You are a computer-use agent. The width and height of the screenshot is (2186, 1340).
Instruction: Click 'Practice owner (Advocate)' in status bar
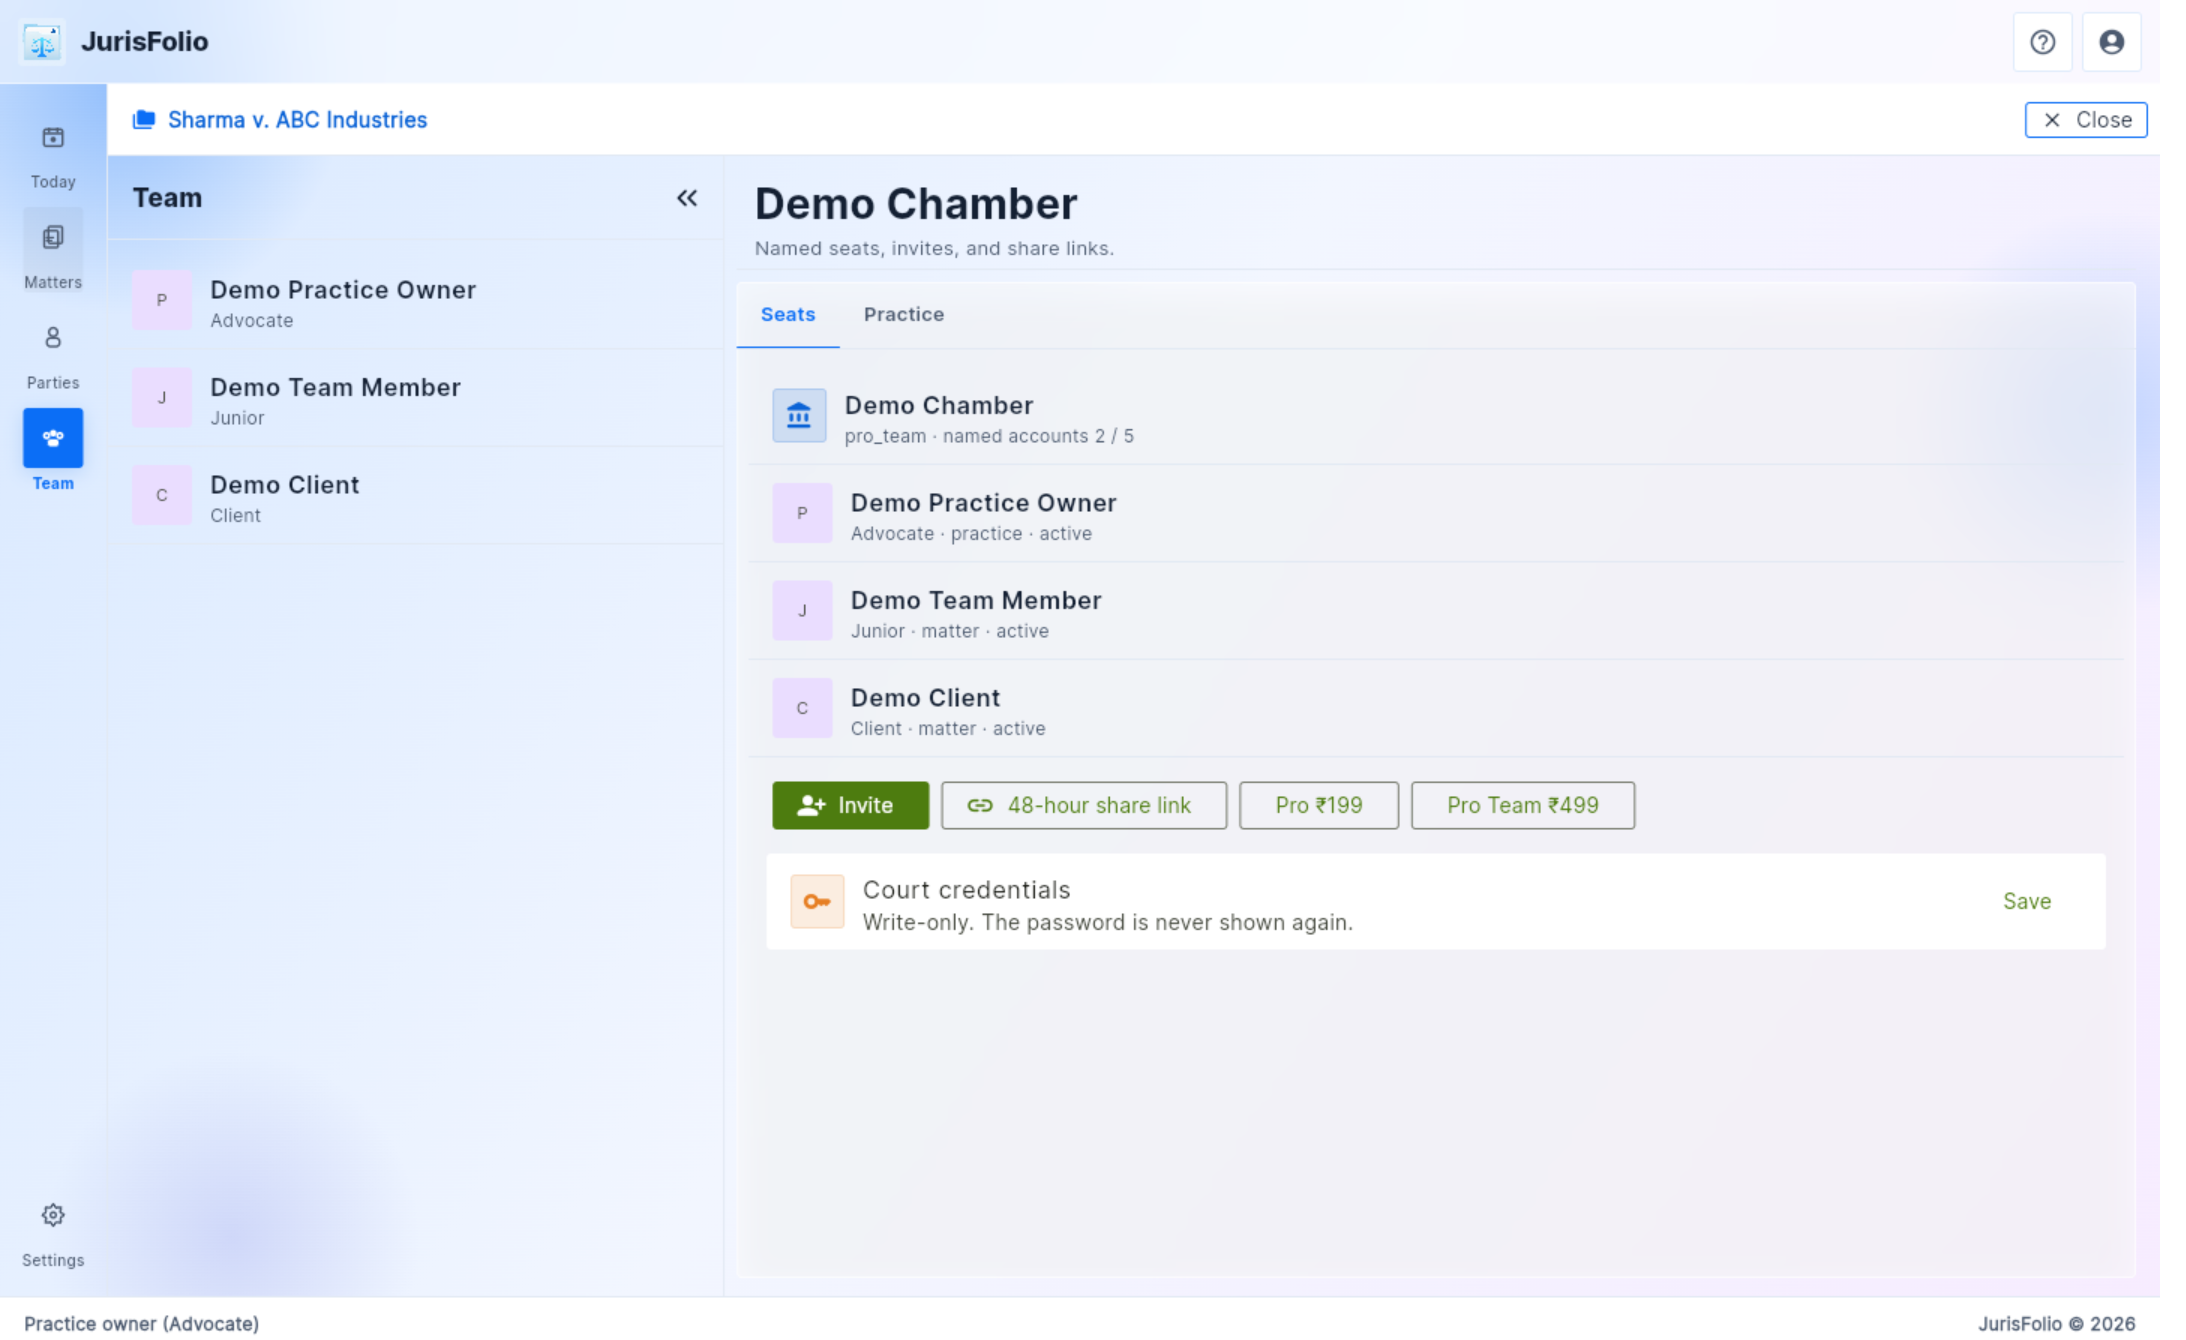(141, 1323)
